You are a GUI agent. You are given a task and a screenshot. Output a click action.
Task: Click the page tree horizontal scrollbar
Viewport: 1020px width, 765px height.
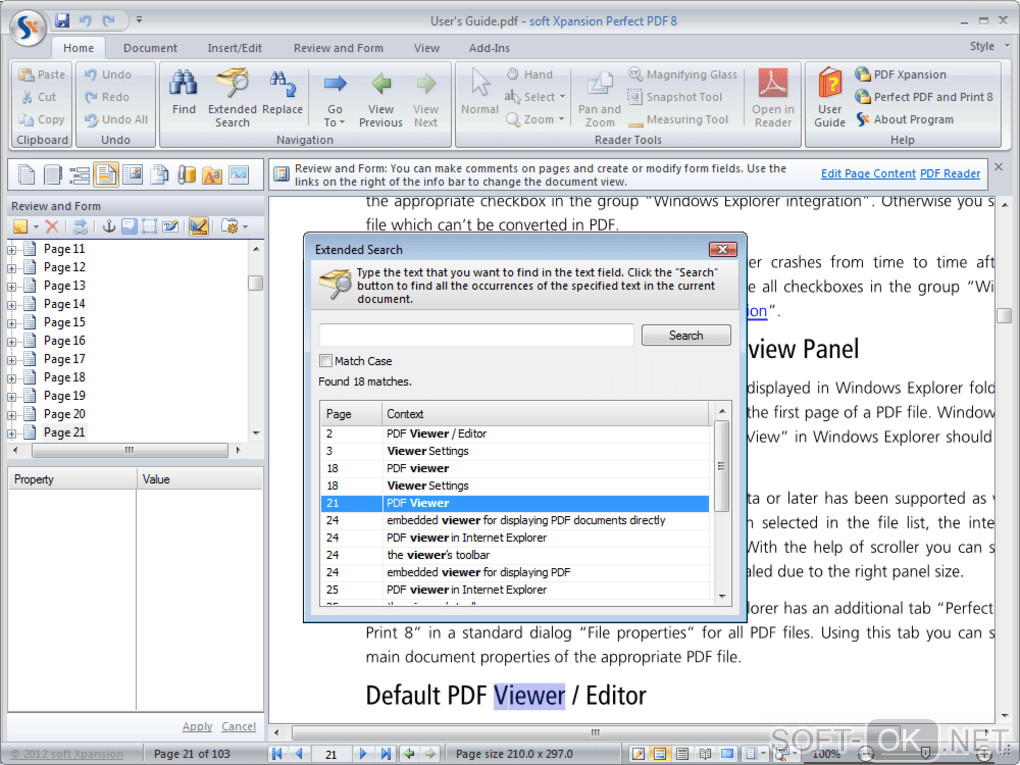coord(129,450)
